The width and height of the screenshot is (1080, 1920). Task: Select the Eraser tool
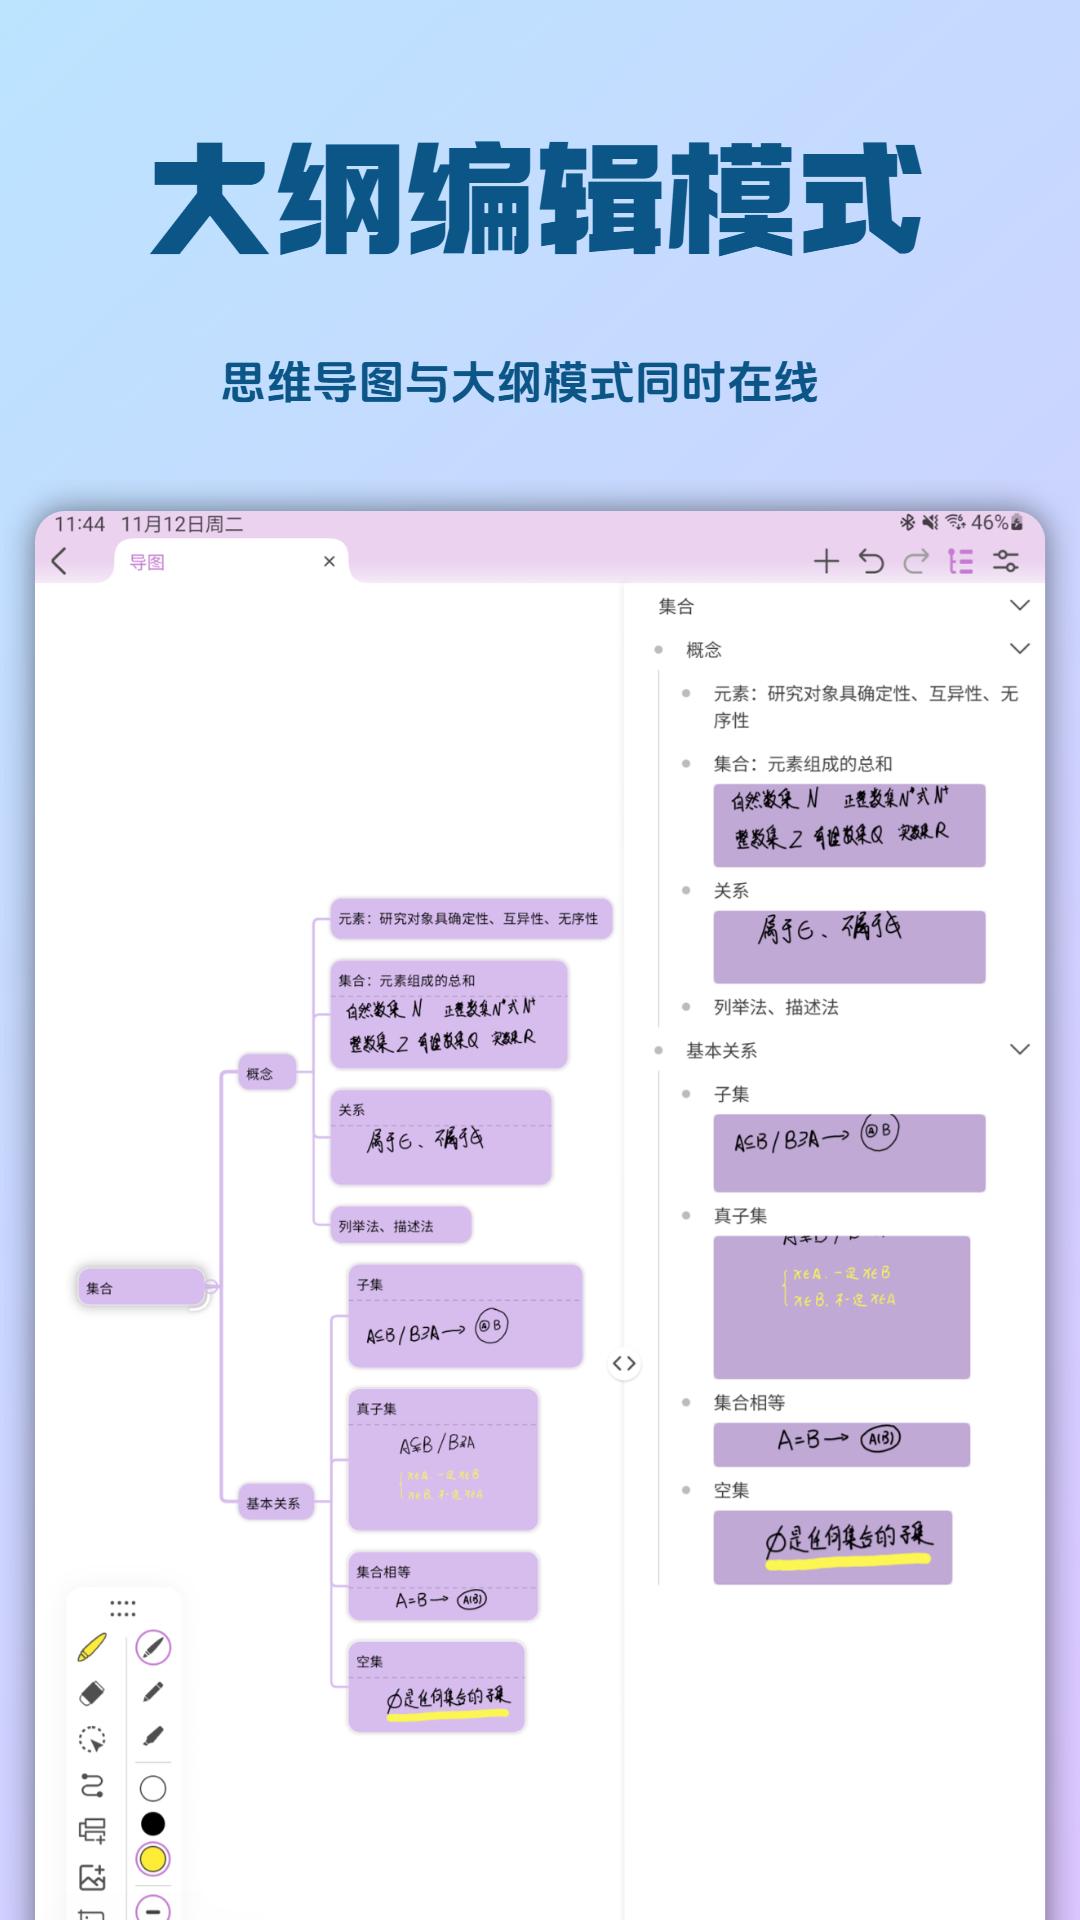click(92, 1693)
